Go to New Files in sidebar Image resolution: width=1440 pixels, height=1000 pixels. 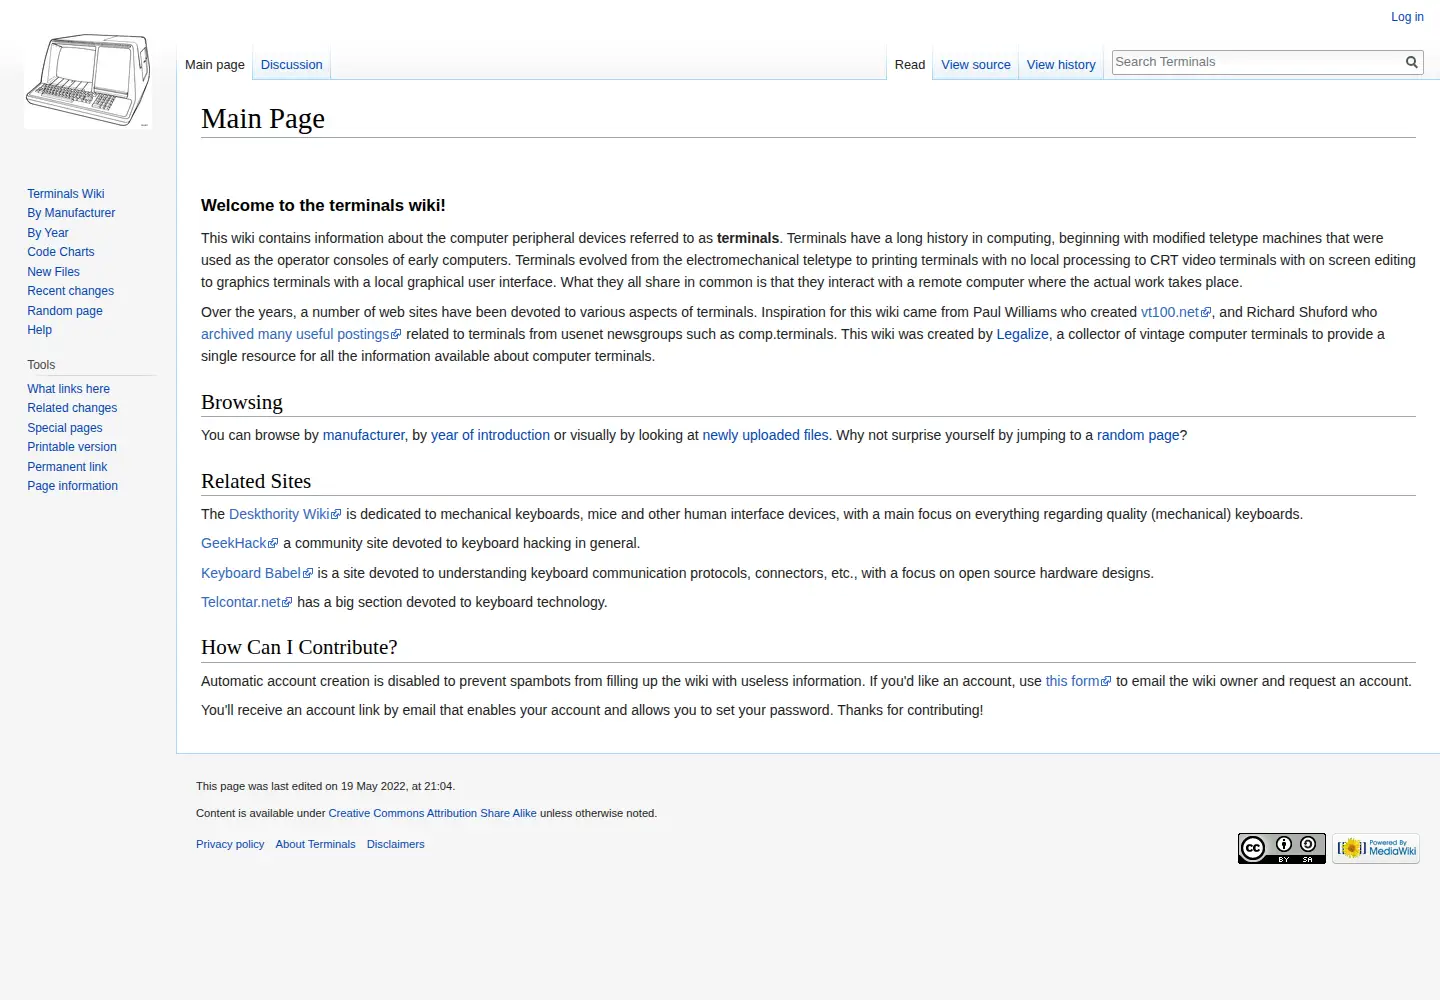pos(53,272)
